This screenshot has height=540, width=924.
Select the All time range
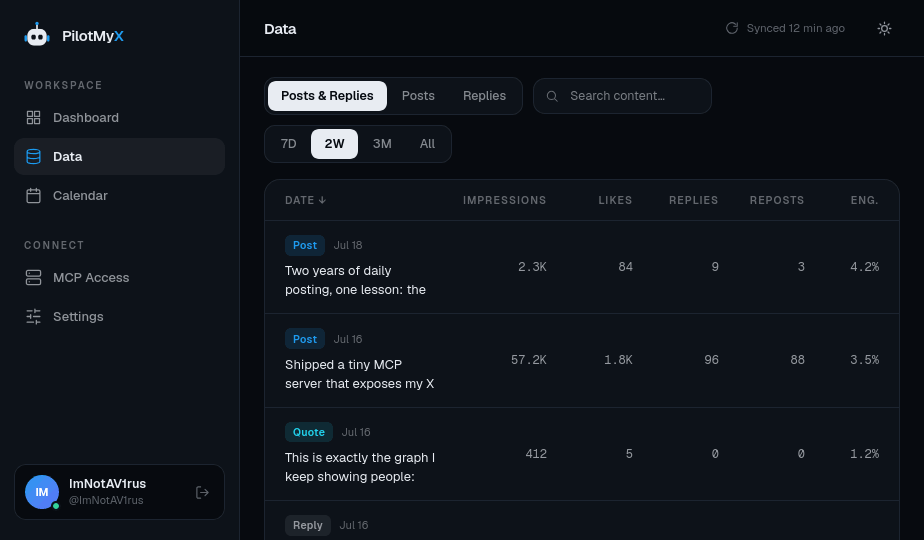tap(427, 144)
